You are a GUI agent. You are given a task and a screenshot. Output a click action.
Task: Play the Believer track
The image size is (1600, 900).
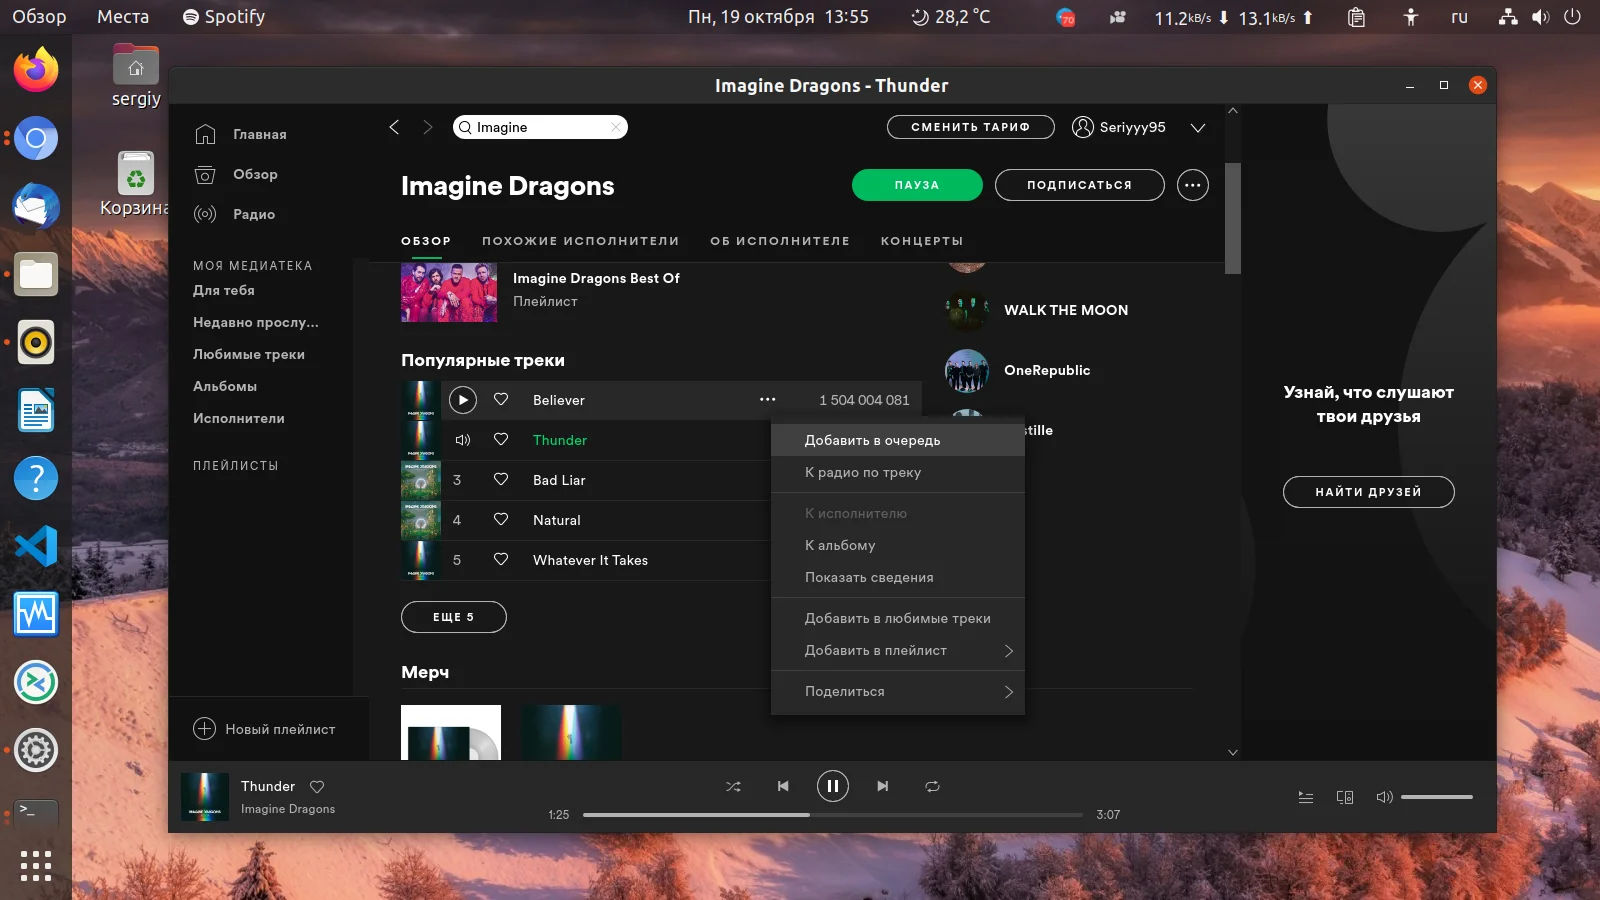coord(462,400)
